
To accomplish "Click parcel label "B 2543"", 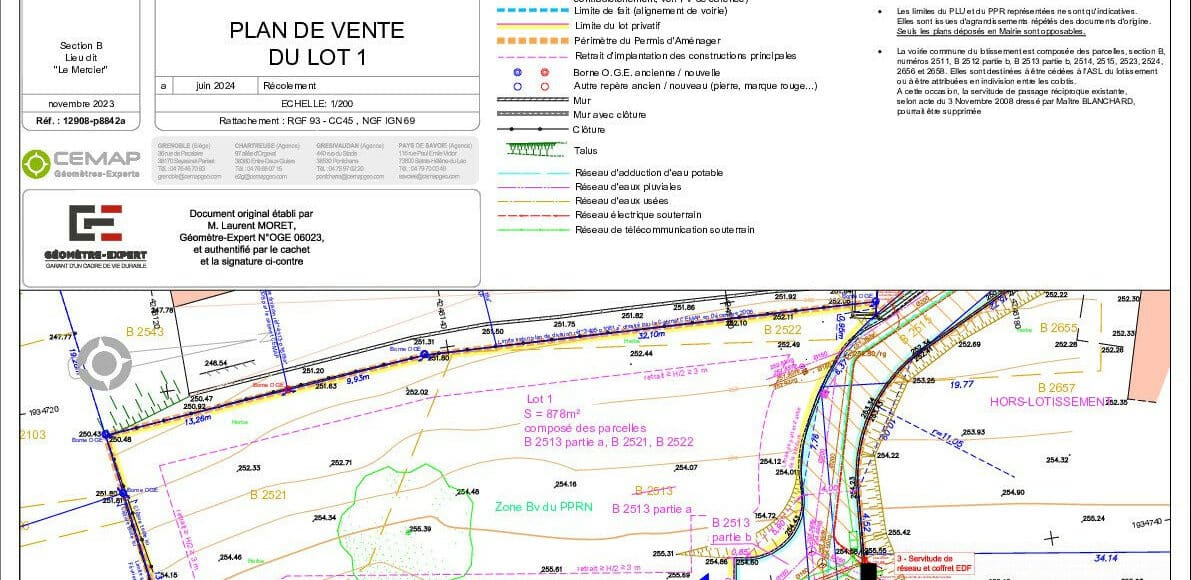I will 145,332.
